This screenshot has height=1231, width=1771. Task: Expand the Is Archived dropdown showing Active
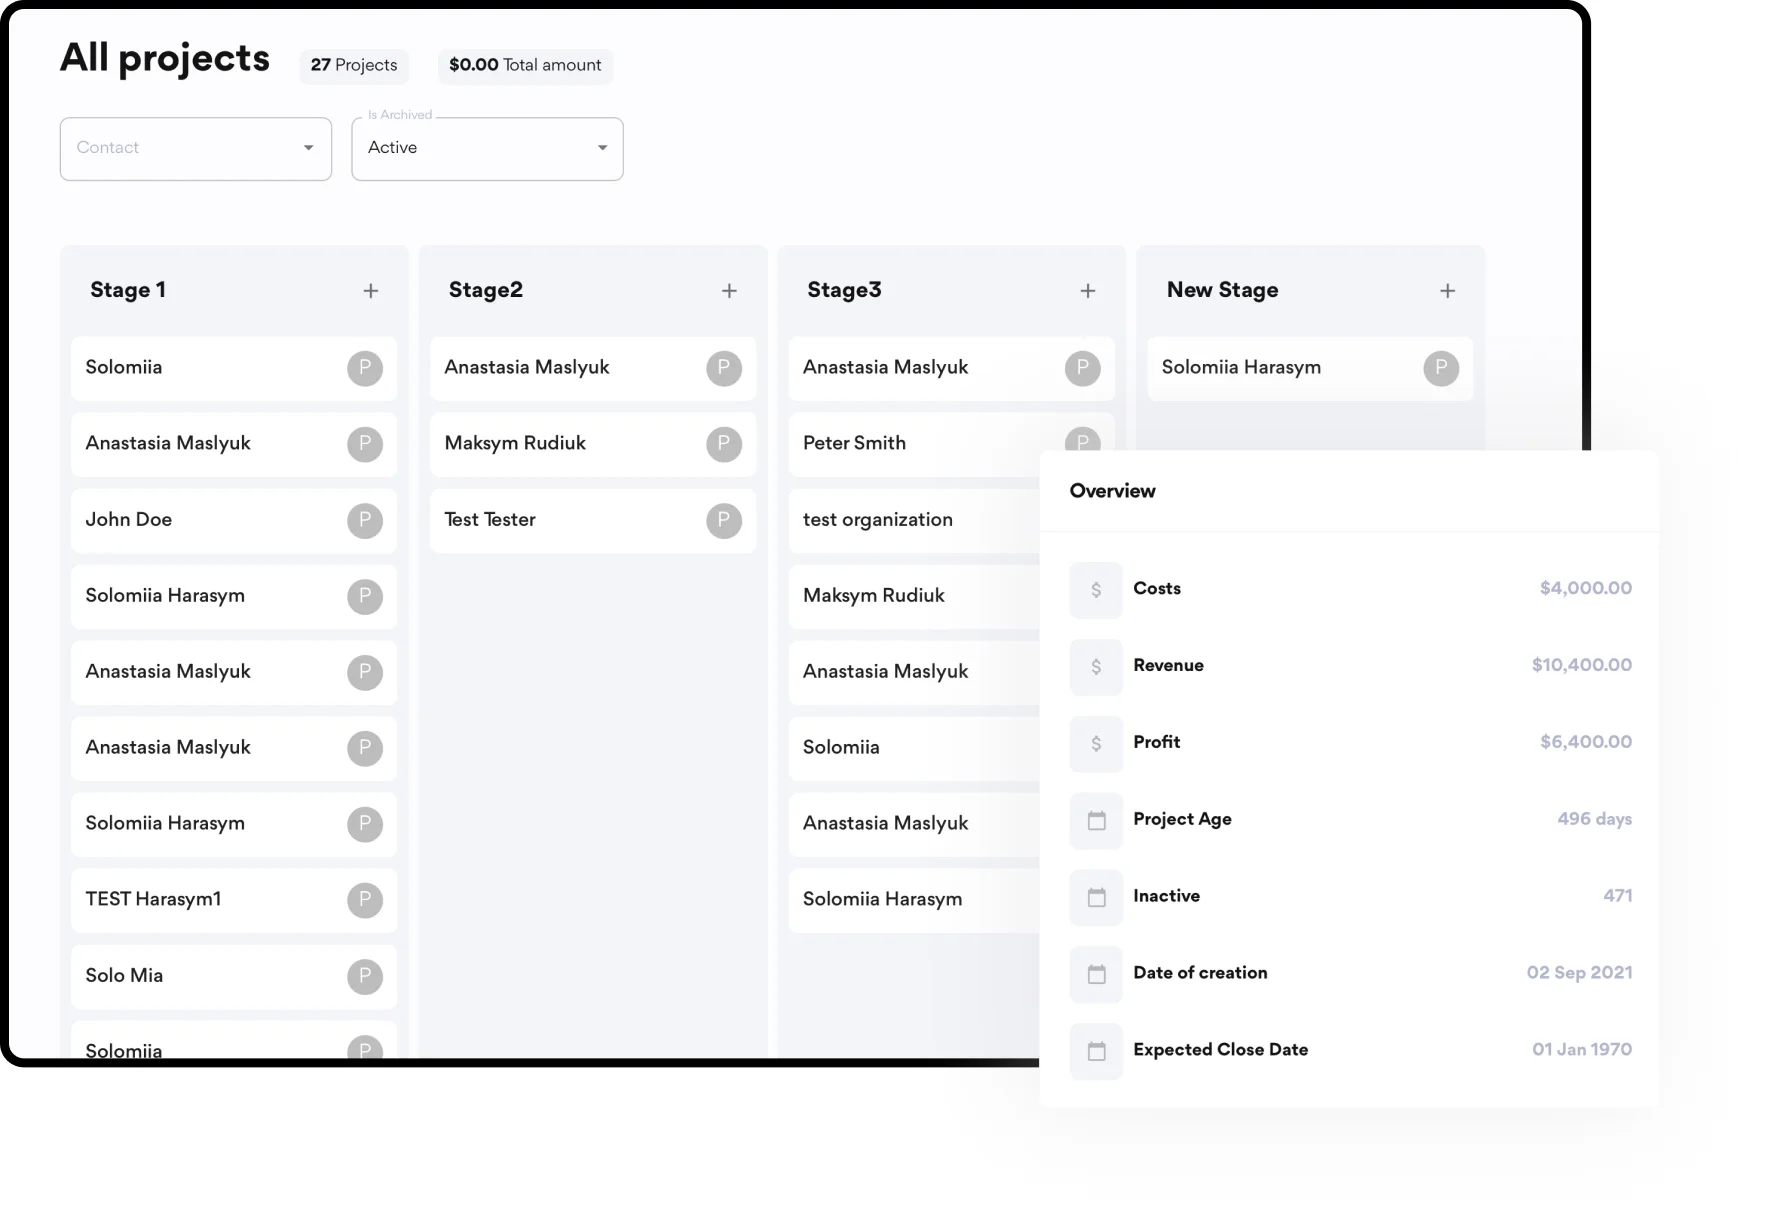pyautogui.click(x=487, y=149)
